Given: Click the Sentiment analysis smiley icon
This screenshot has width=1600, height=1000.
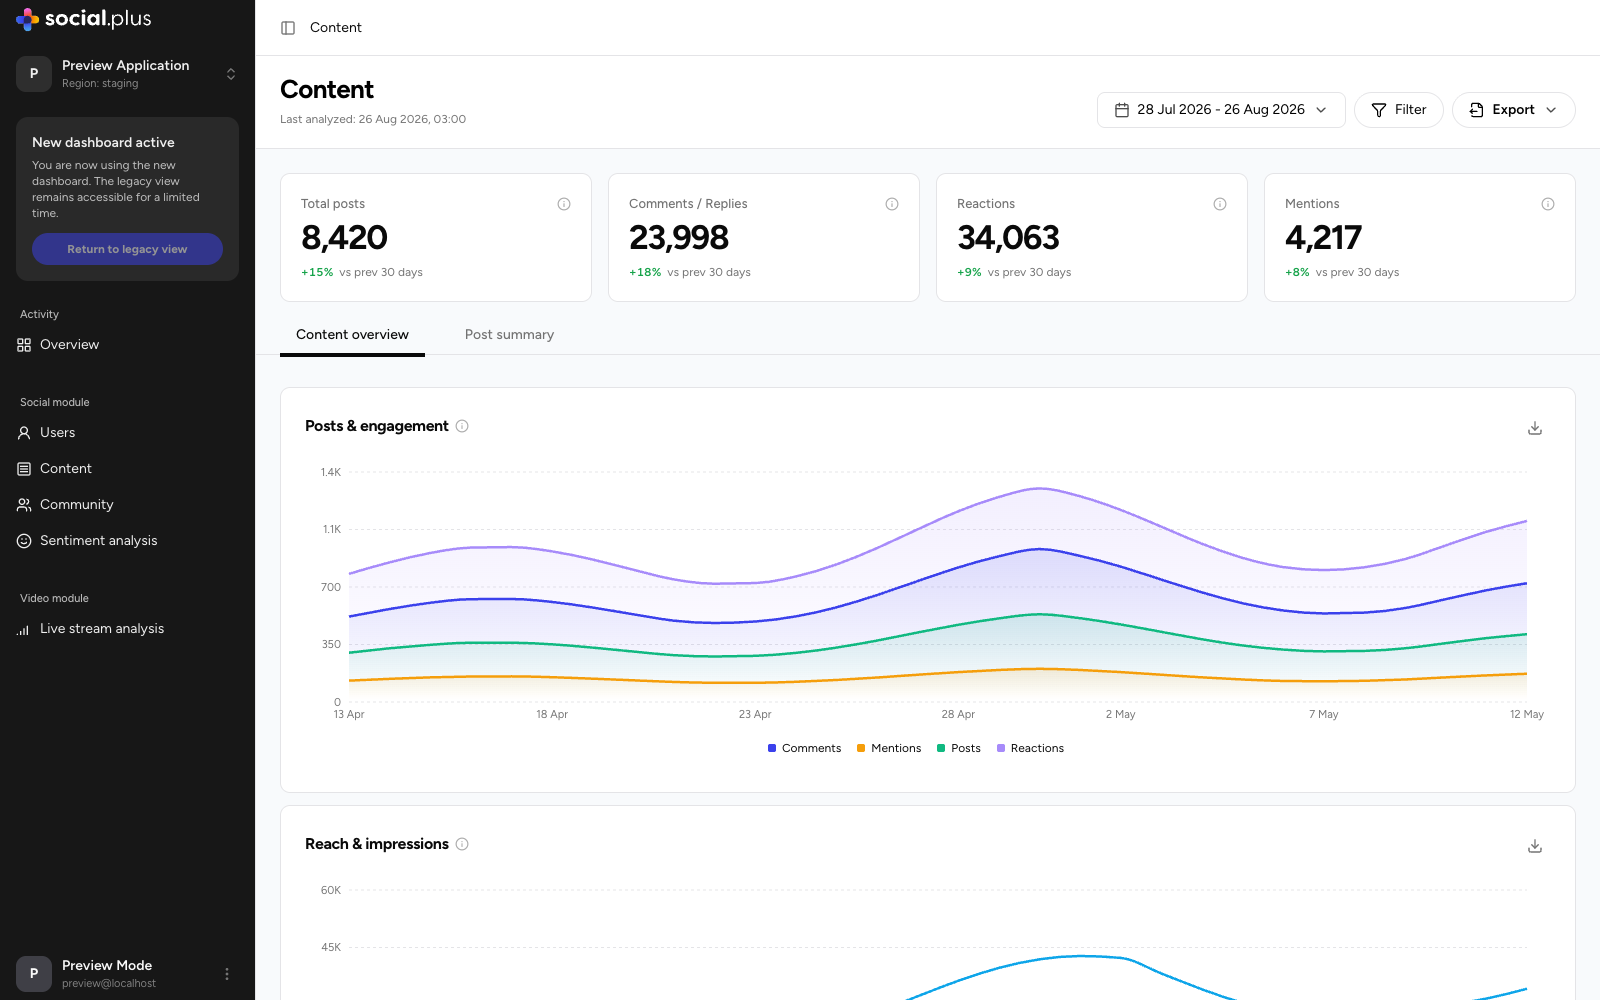Looking at the screenshot, I should (x=24, y=541).
